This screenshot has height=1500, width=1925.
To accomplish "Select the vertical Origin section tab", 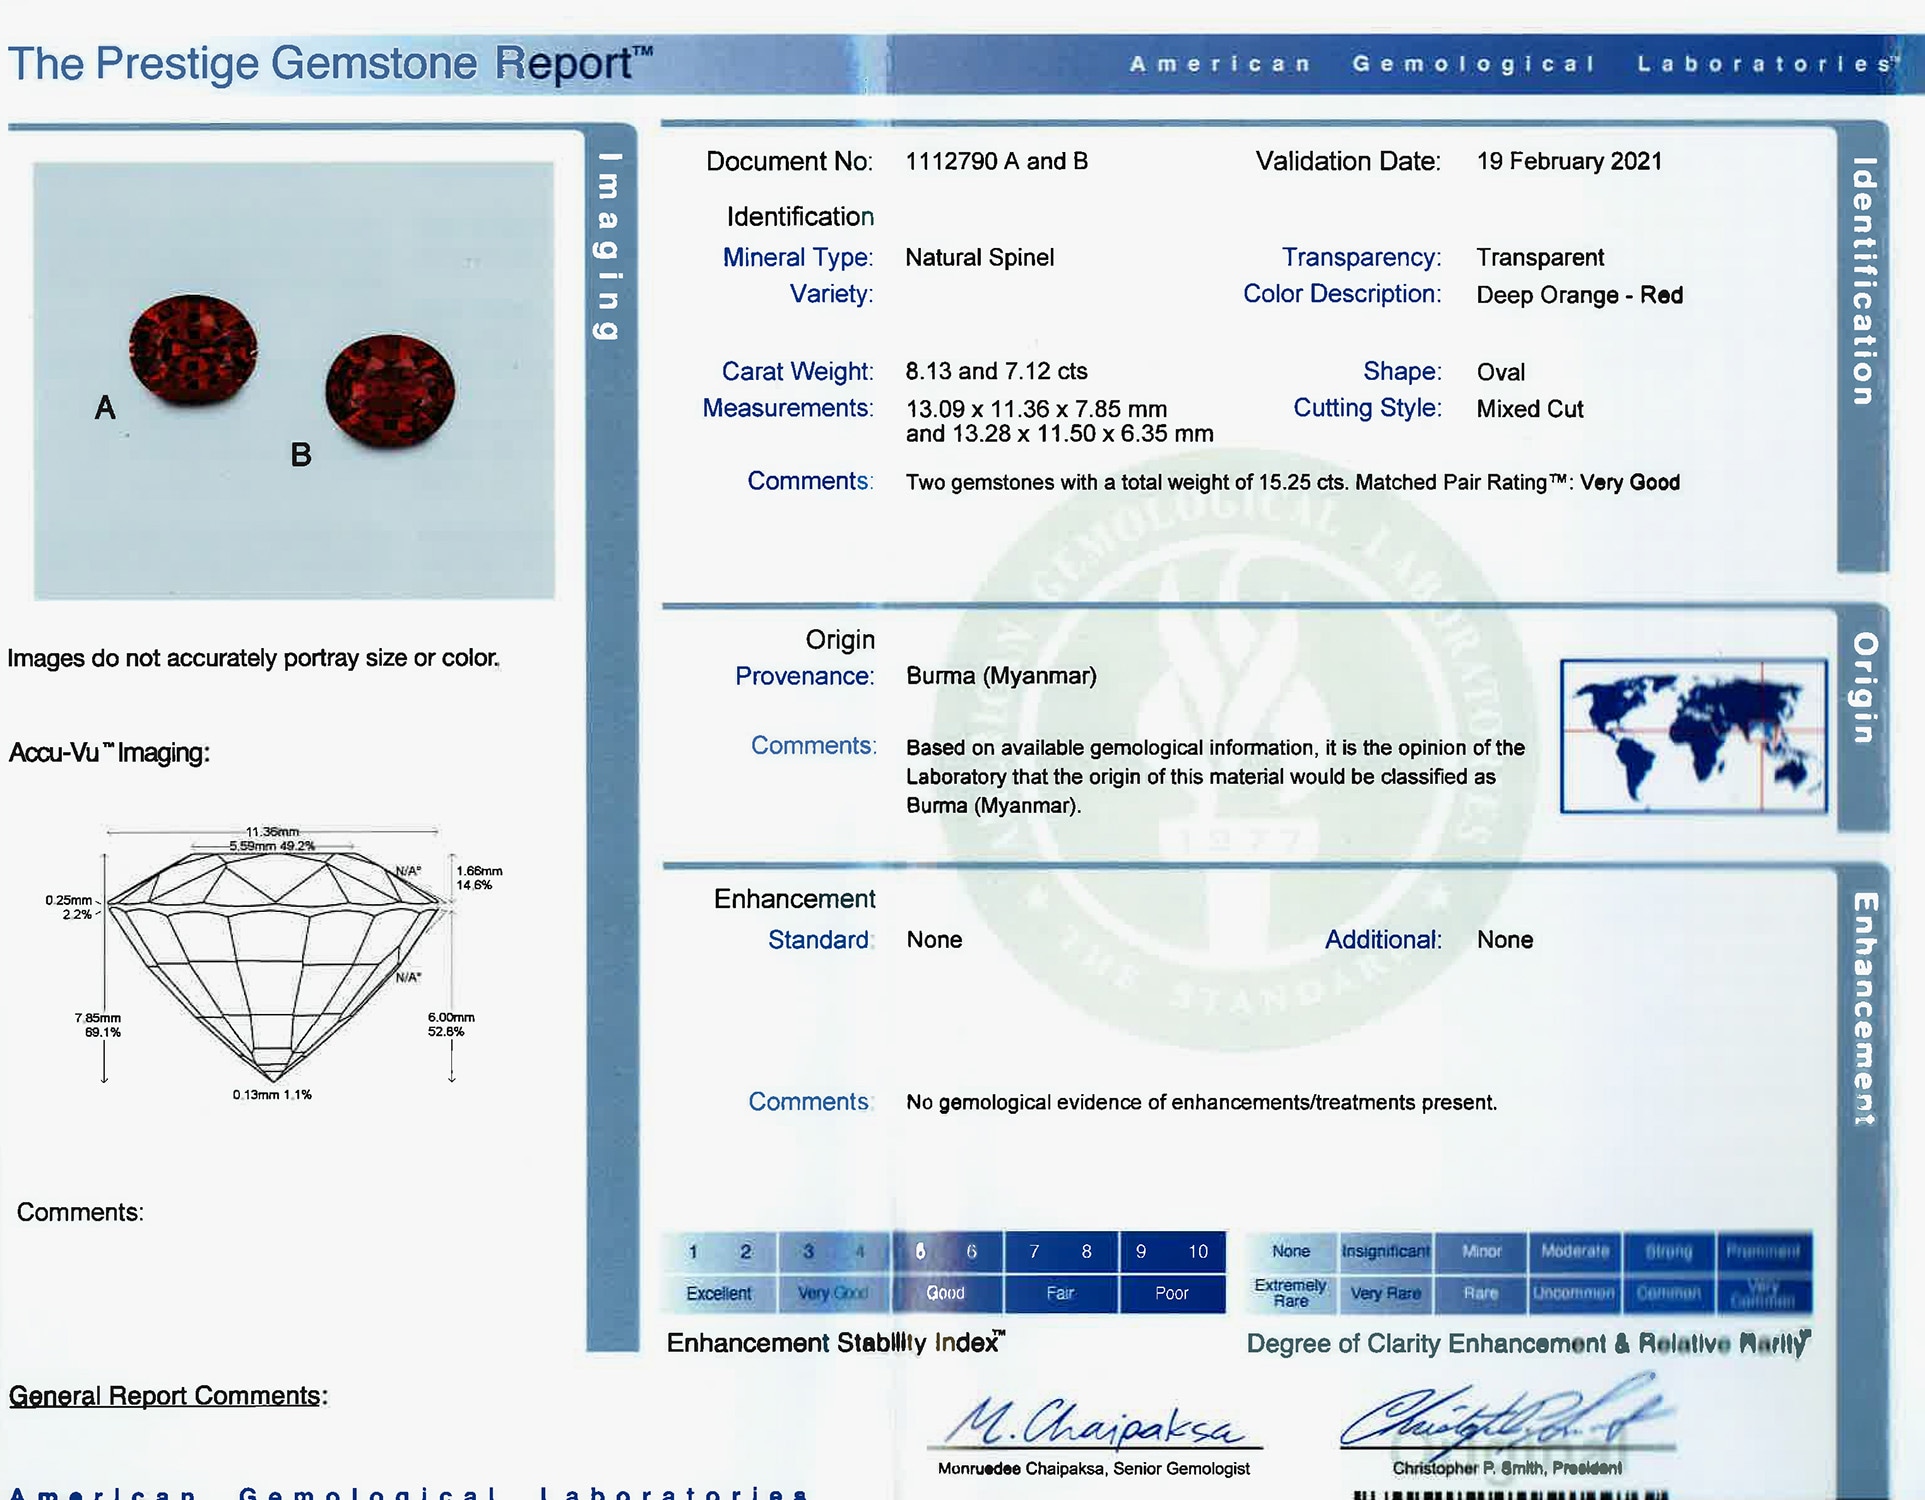I will pyautogui.click(x=1863, y=688).
